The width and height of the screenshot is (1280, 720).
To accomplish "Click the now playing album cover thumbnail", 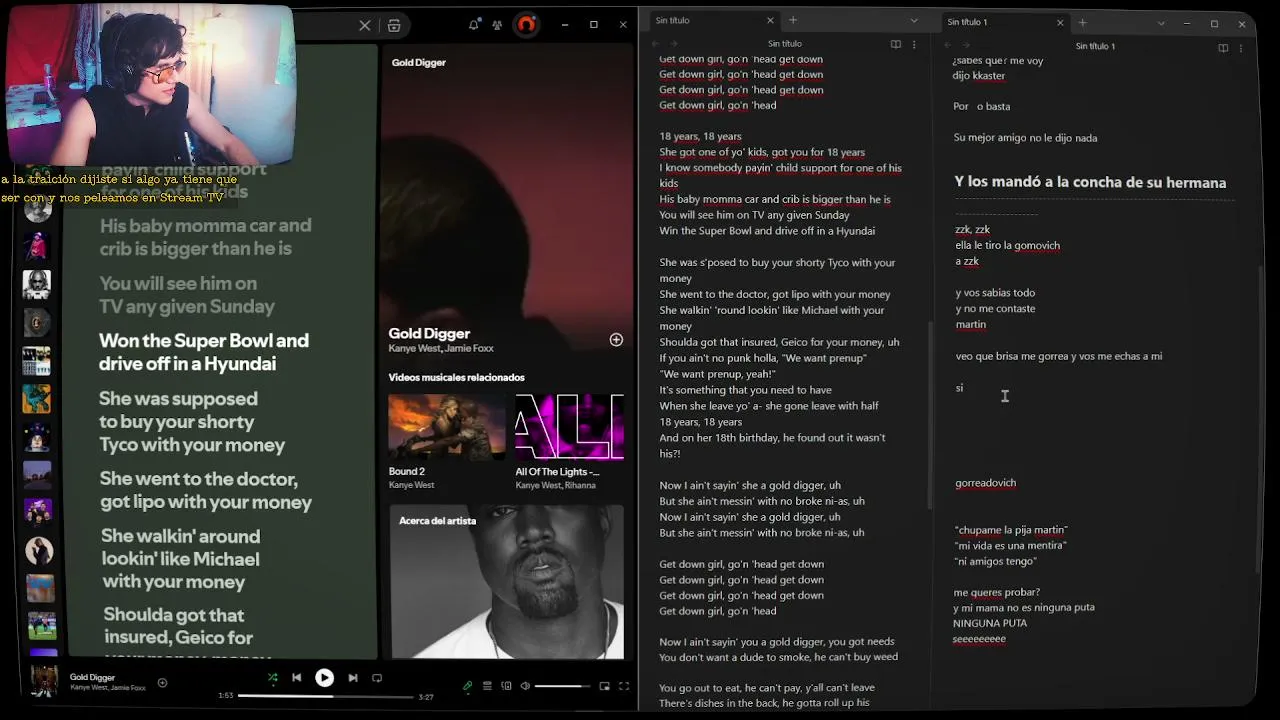I will [44, 680].
